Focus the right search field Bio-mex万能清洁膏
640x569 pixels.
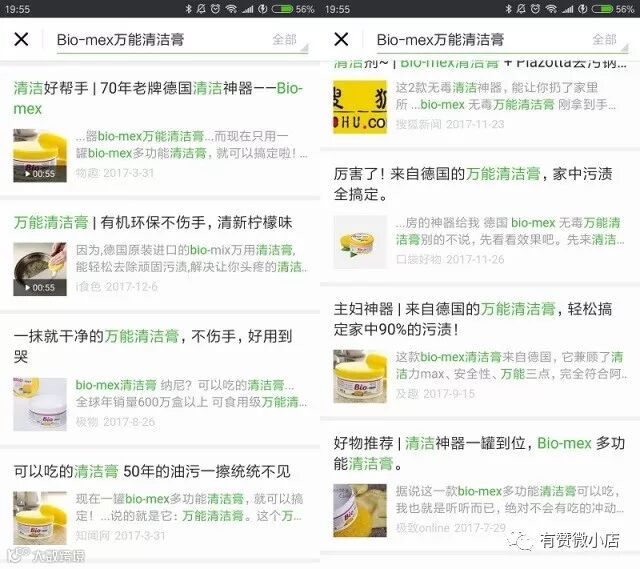pyautogui.click(x=502, y=40)
